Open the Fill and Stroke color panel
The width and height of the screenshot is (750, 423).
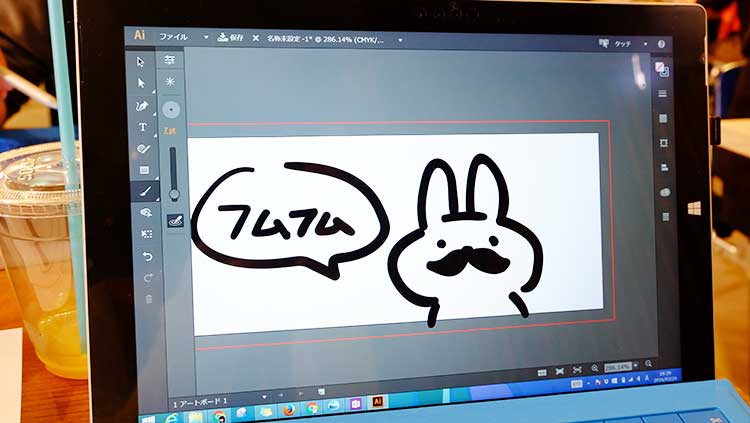click(x=662, y=69)
